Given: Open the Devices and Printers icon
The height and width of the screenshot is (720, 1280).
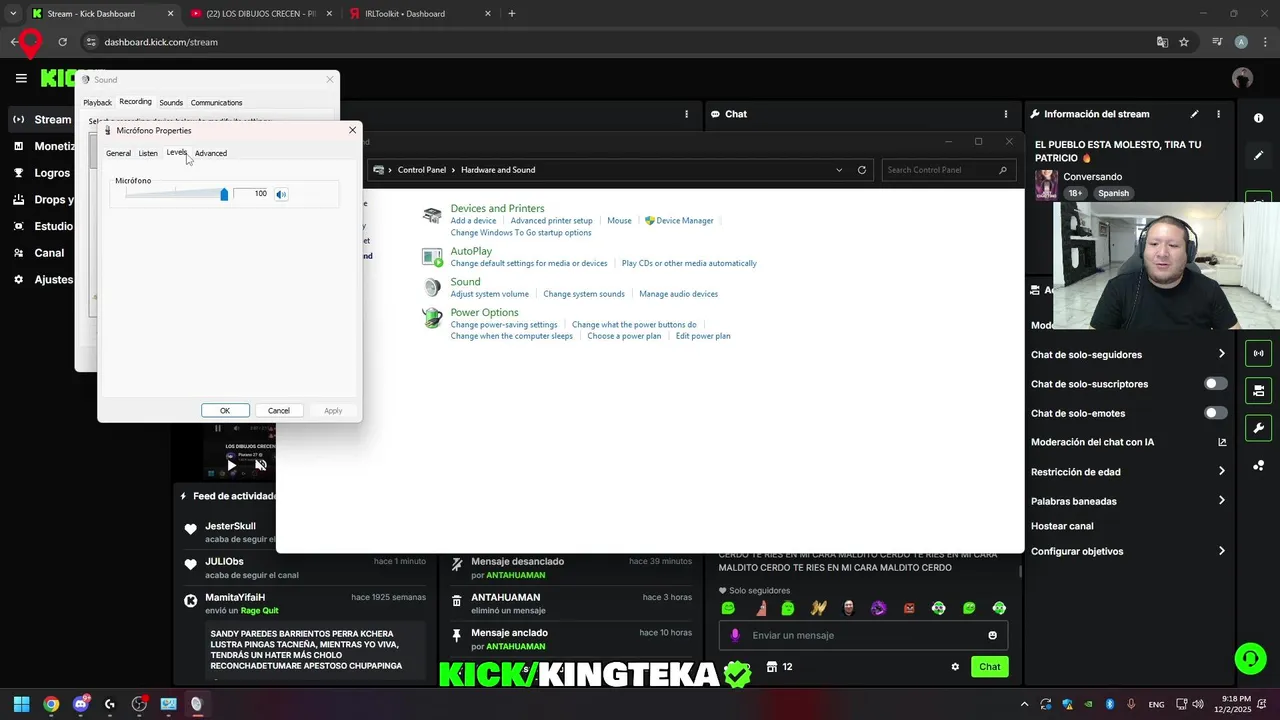Looking at the screenshot, I should 432,215.
